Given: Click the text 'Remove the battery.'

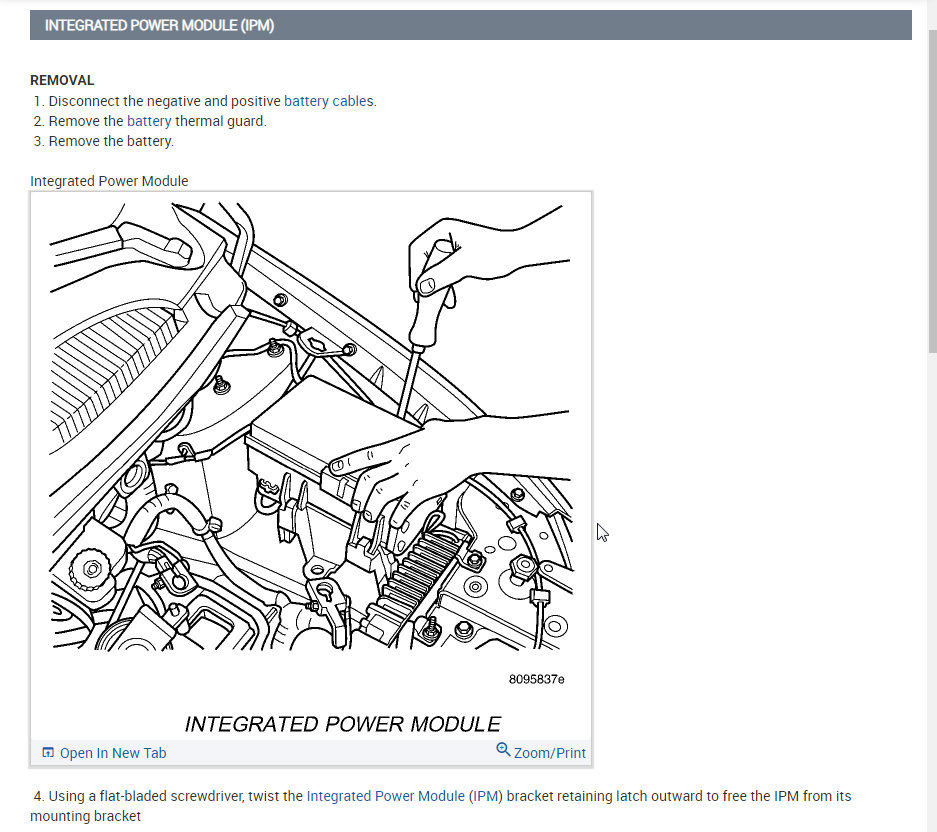Looking at the screenshot, I should coord(111,142).
